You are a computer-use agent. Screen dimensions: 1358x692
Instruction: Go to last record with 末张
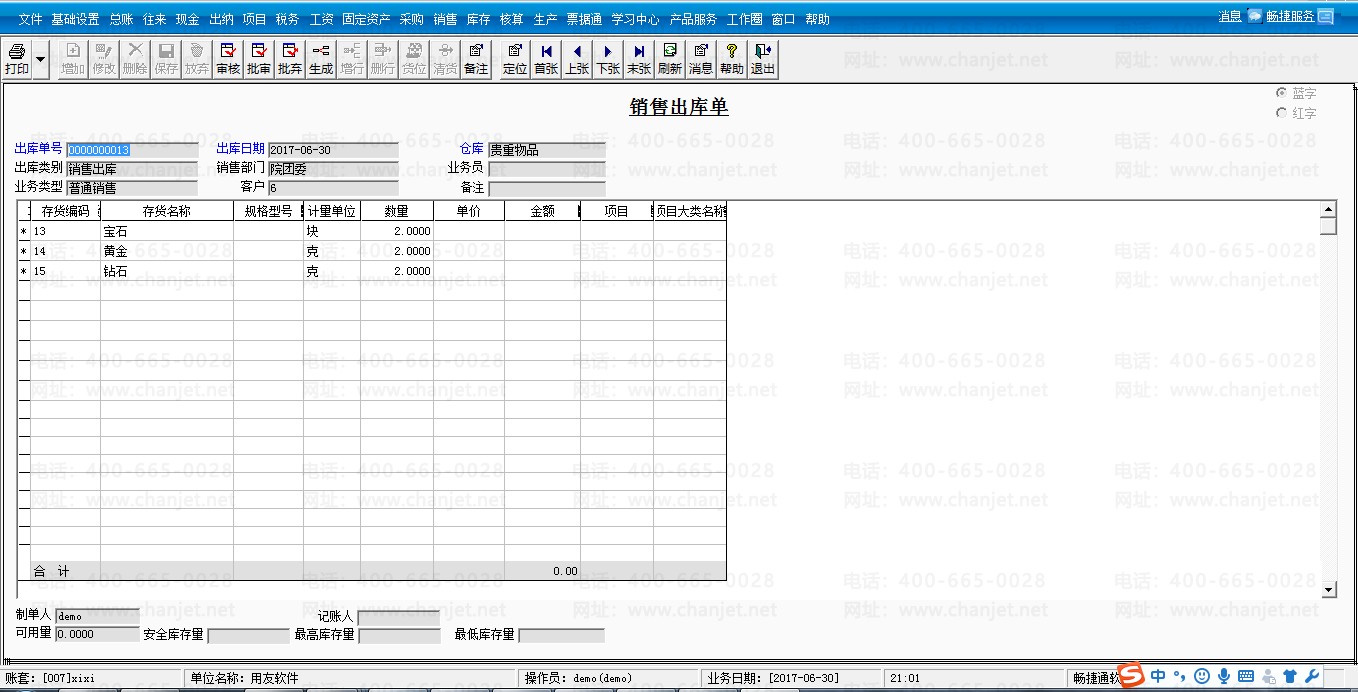(639, 59)
